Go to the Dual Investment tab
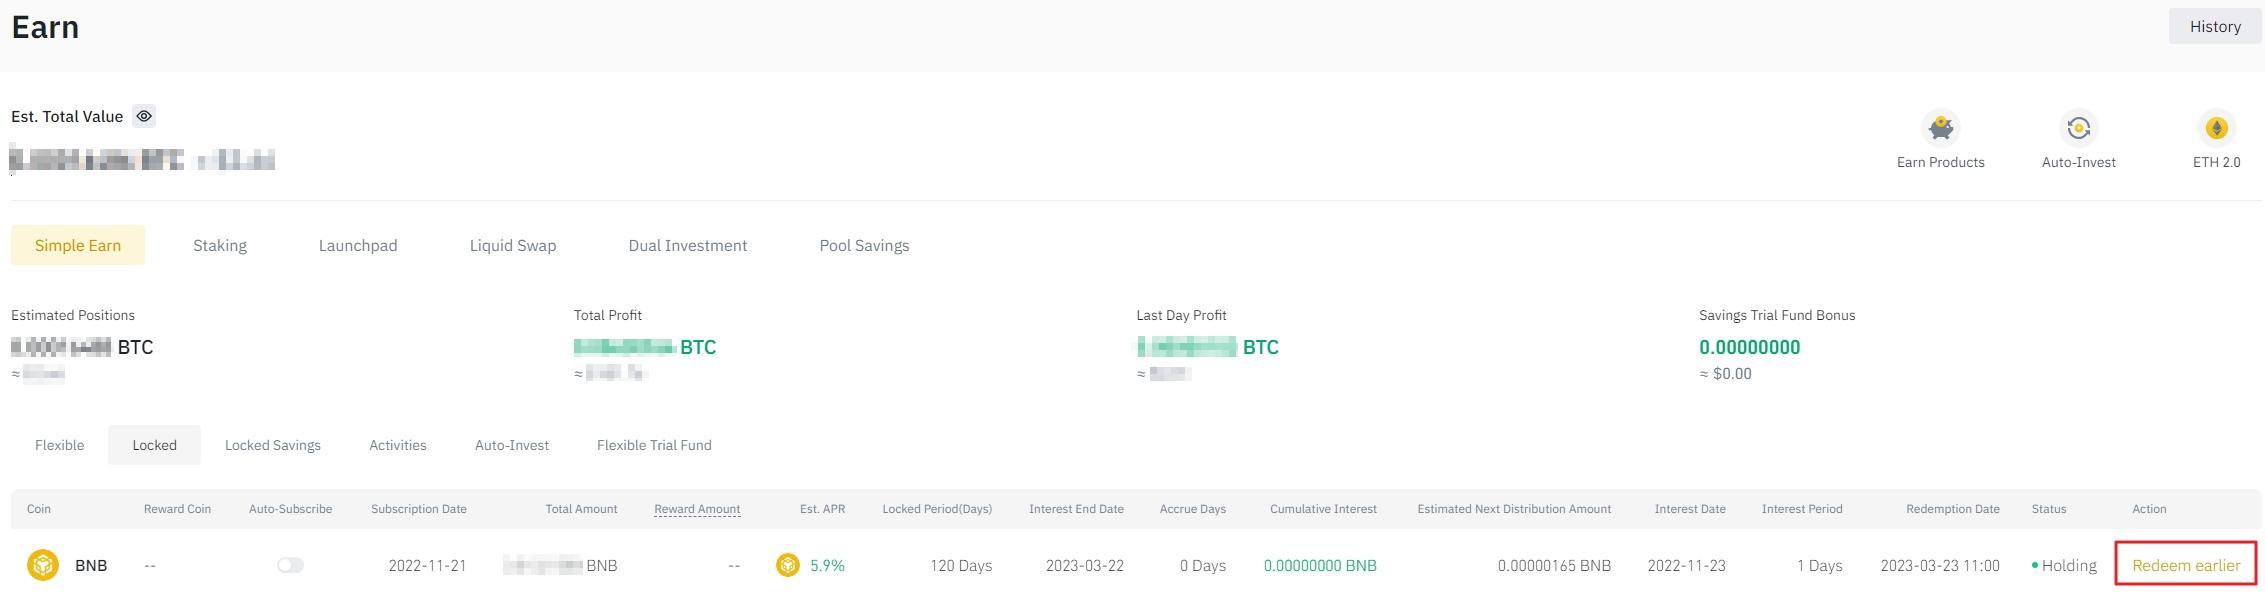The height and width of the screenshot is (594, 2265). point(687,245)
